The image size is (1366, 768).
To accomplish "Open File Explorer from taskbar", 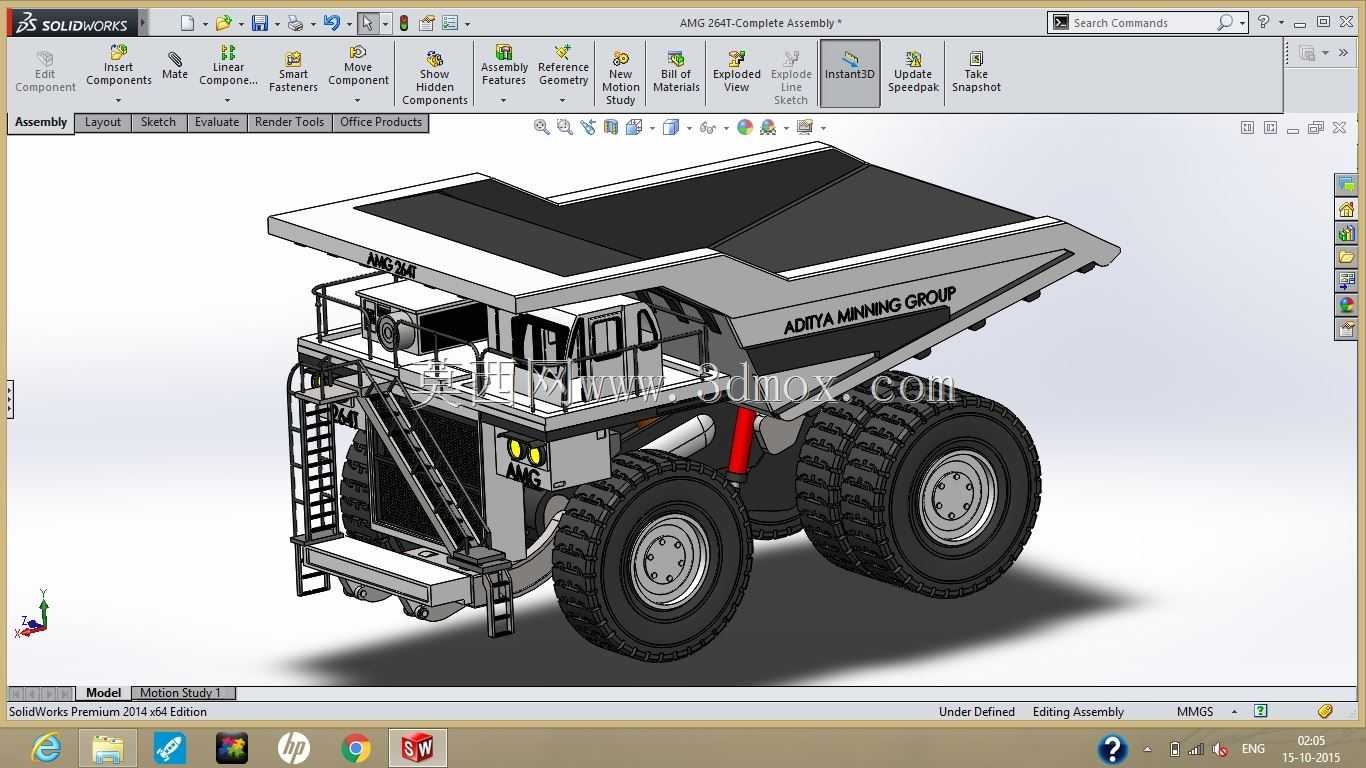I will point(108,748).
